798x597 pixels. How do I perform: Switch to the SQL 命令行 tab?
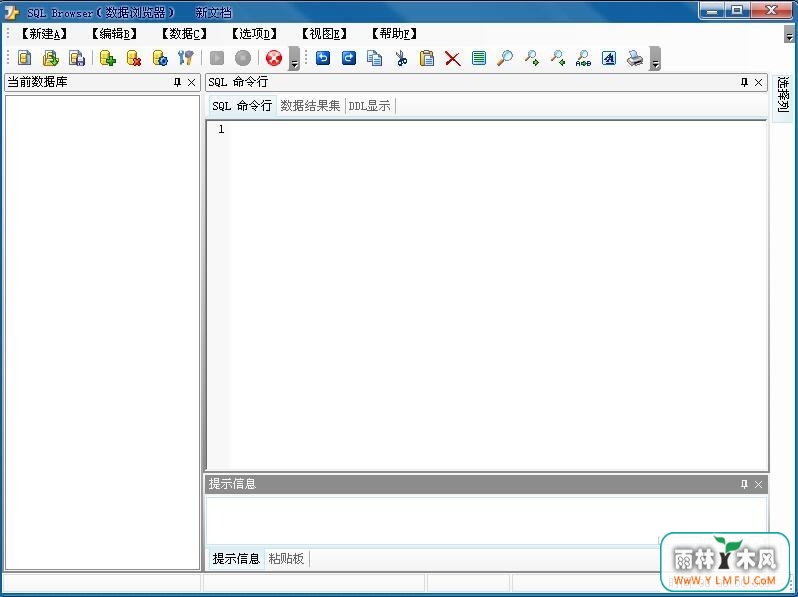point(242,106)
